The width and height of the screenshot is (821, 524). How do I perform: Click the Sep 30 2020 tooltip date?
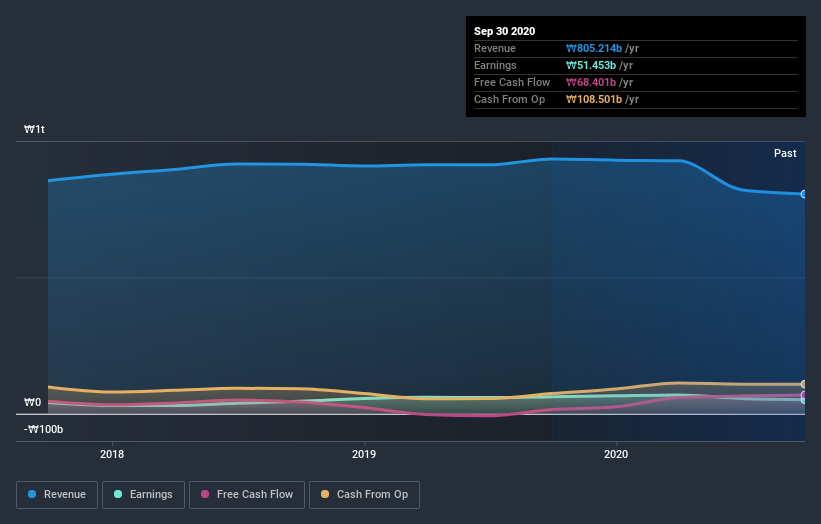(504, 31)
